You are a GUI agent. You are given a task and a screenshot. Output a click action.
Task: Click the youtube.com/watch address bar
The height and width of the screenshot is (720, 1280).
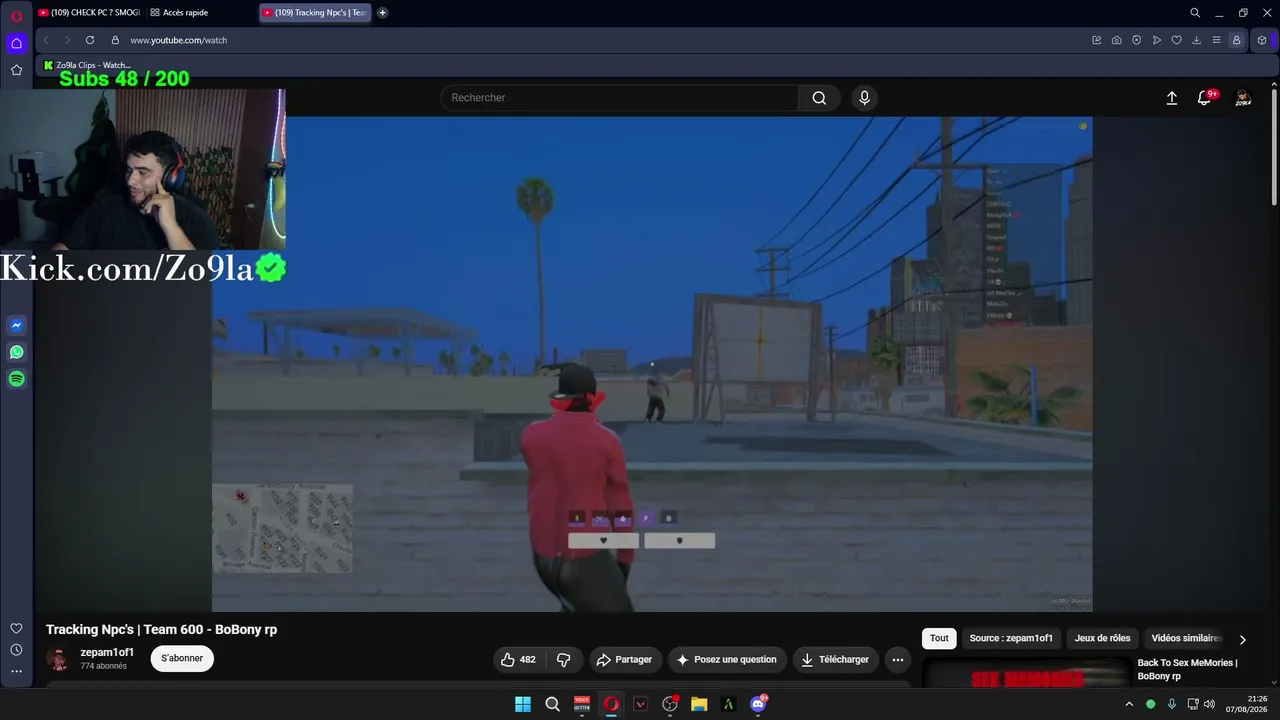pos(179,40)
